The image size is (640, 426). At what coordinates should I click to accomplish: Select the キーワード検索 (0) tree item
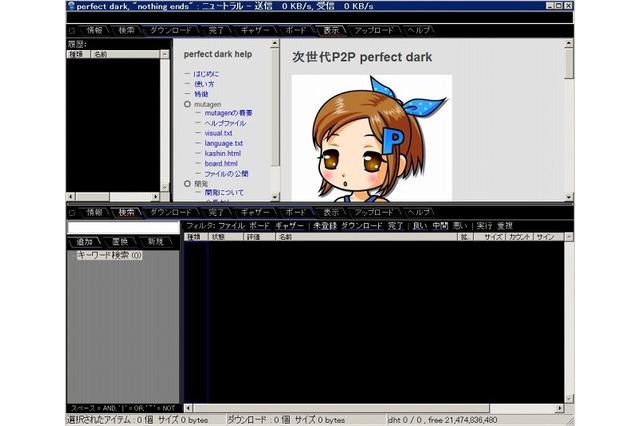coord(109,255)
